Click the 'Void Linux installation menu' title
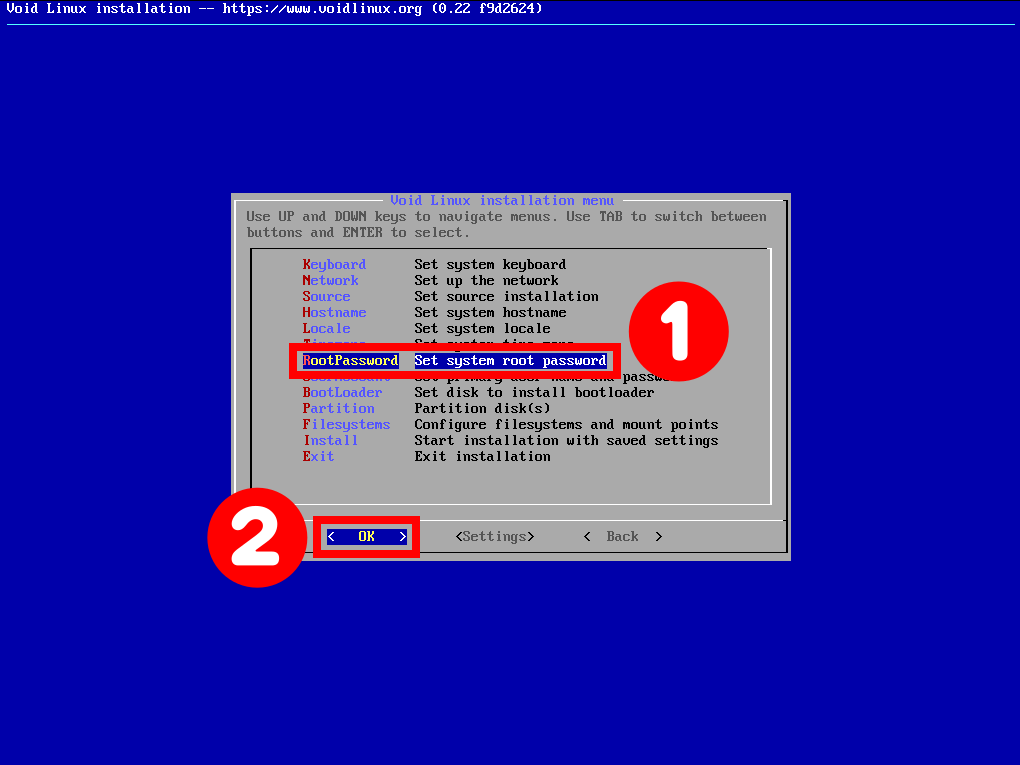This screenshot has width=1020, height=765. pyautogui.click(x=502, y=200)
